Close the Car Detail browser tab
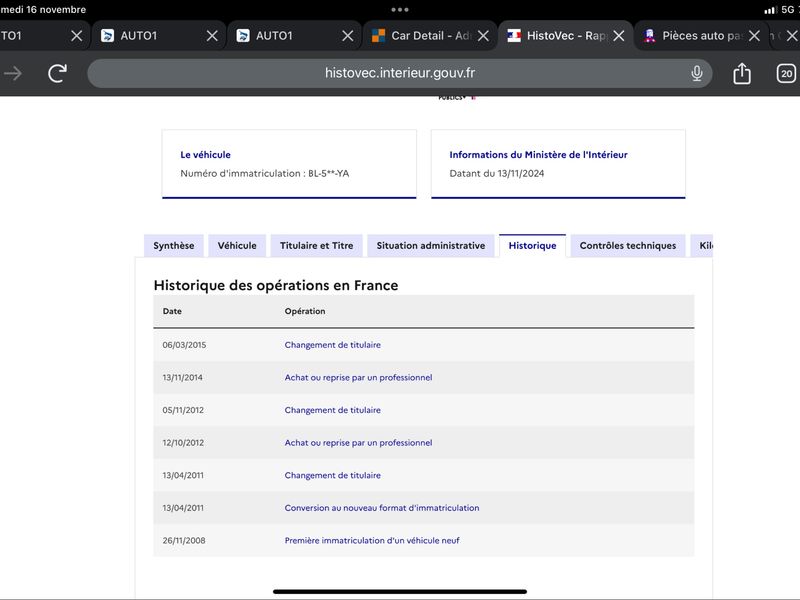The height and width of the screenshot is (600, 800). point(483,36)
